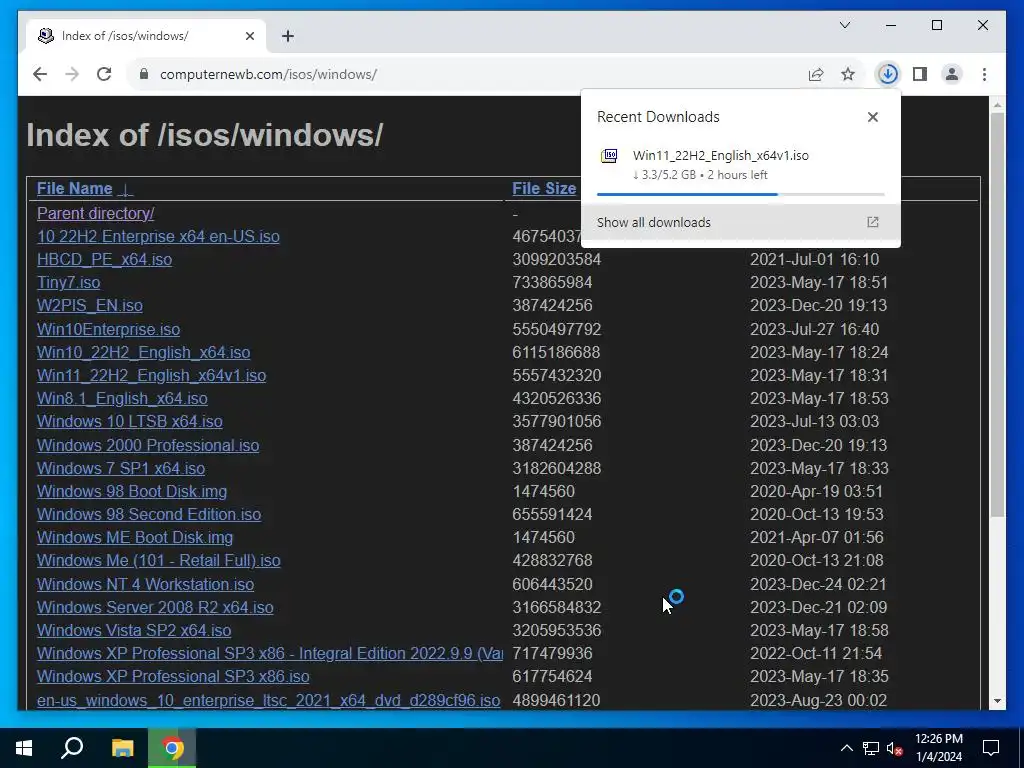Download Windows Me (101 - Retail Full).iso
The height and width of the screenshot is (768, 1024).
(x=159, y=560)
